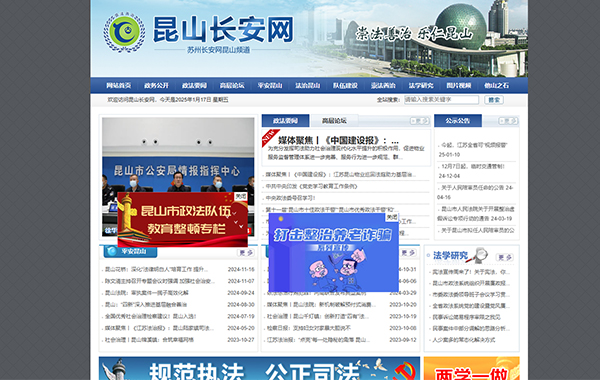This screenshot has width=600, height=380.
Task: Go to 队伍建设 navigation item
Action: pyautogui.click(x=345, y=85)
